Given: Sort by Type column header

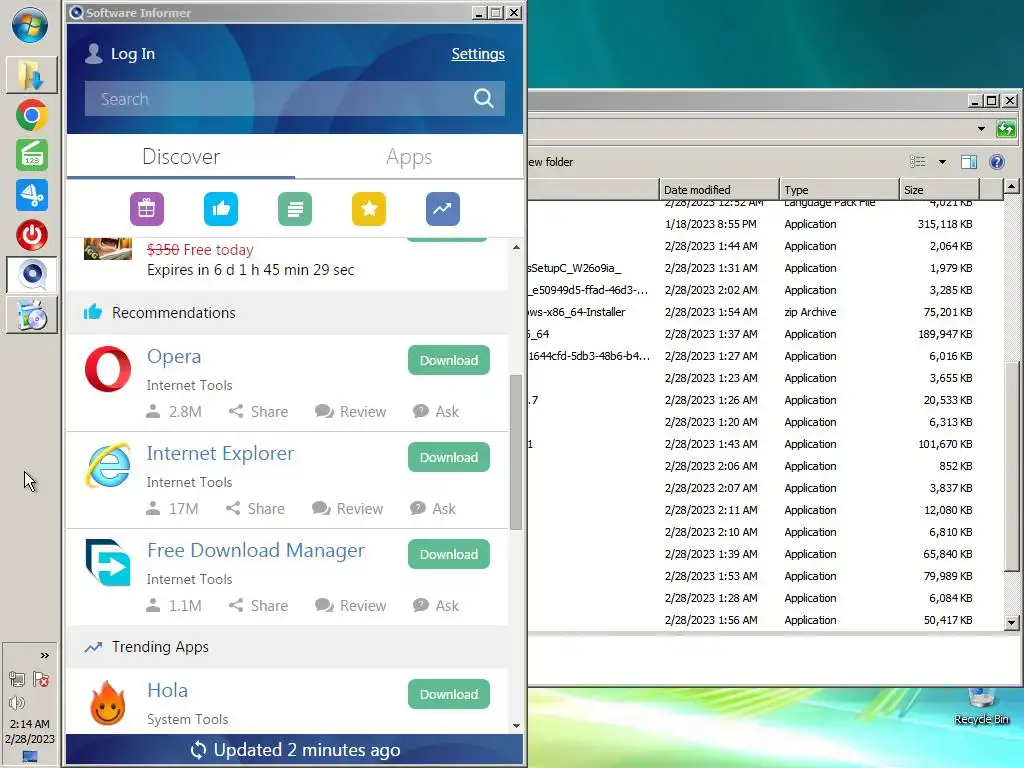Looking at the screenshot, I should click(839, 189).
